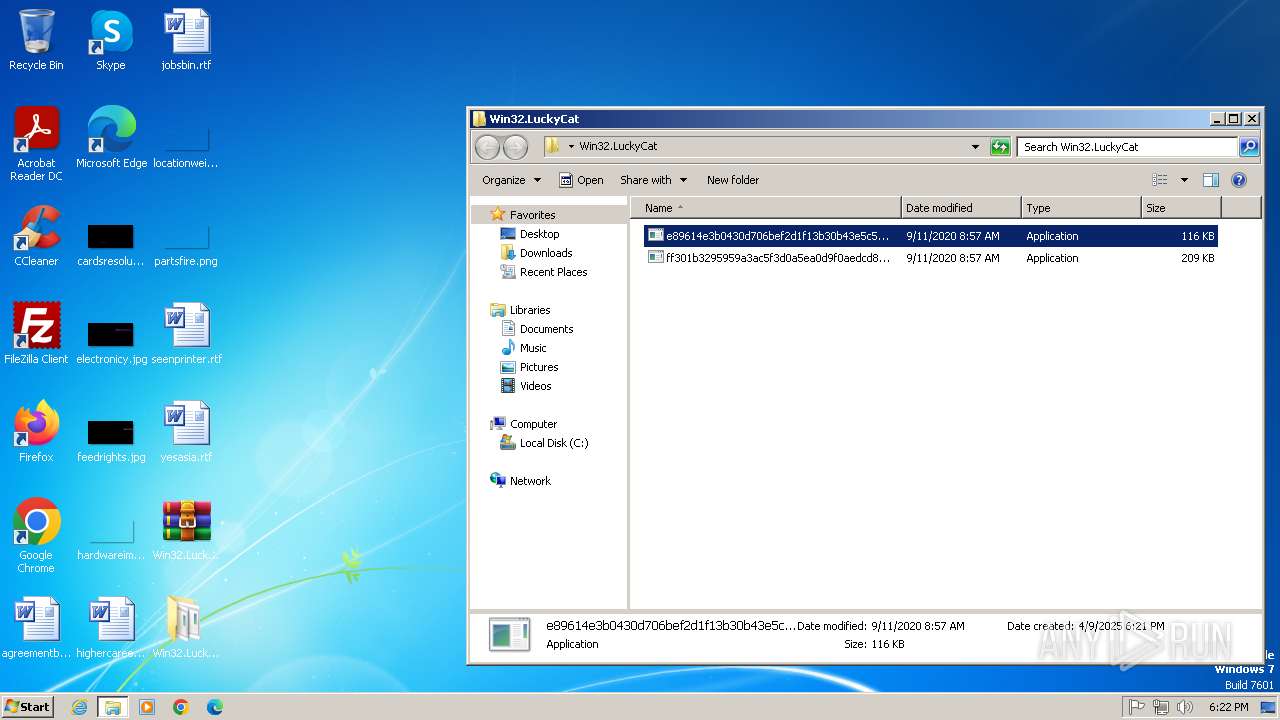Select the partsfire.png desktop file
Viewport: 1280px width, 720px height.
[x=186, y=243]
